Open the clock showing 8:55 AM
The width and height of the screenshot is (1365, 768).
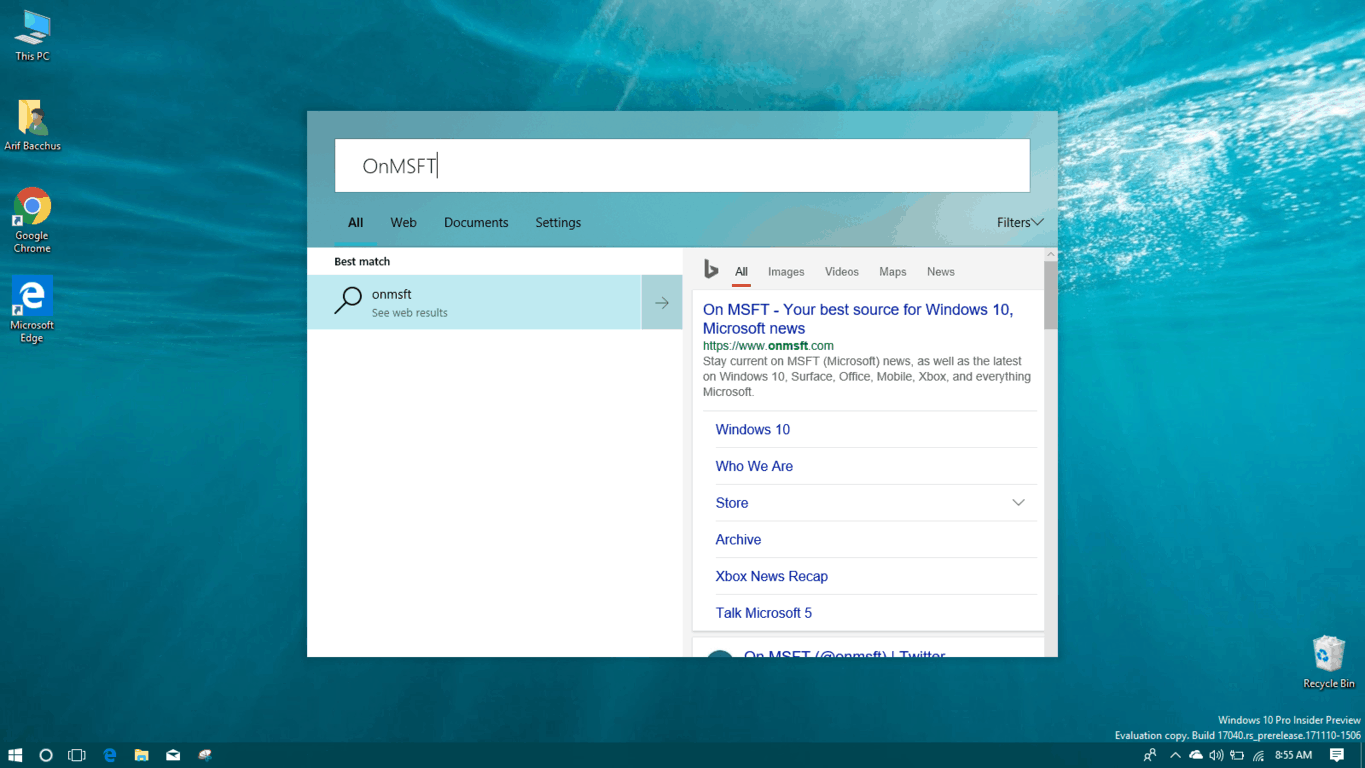[x=1293, y=755]
